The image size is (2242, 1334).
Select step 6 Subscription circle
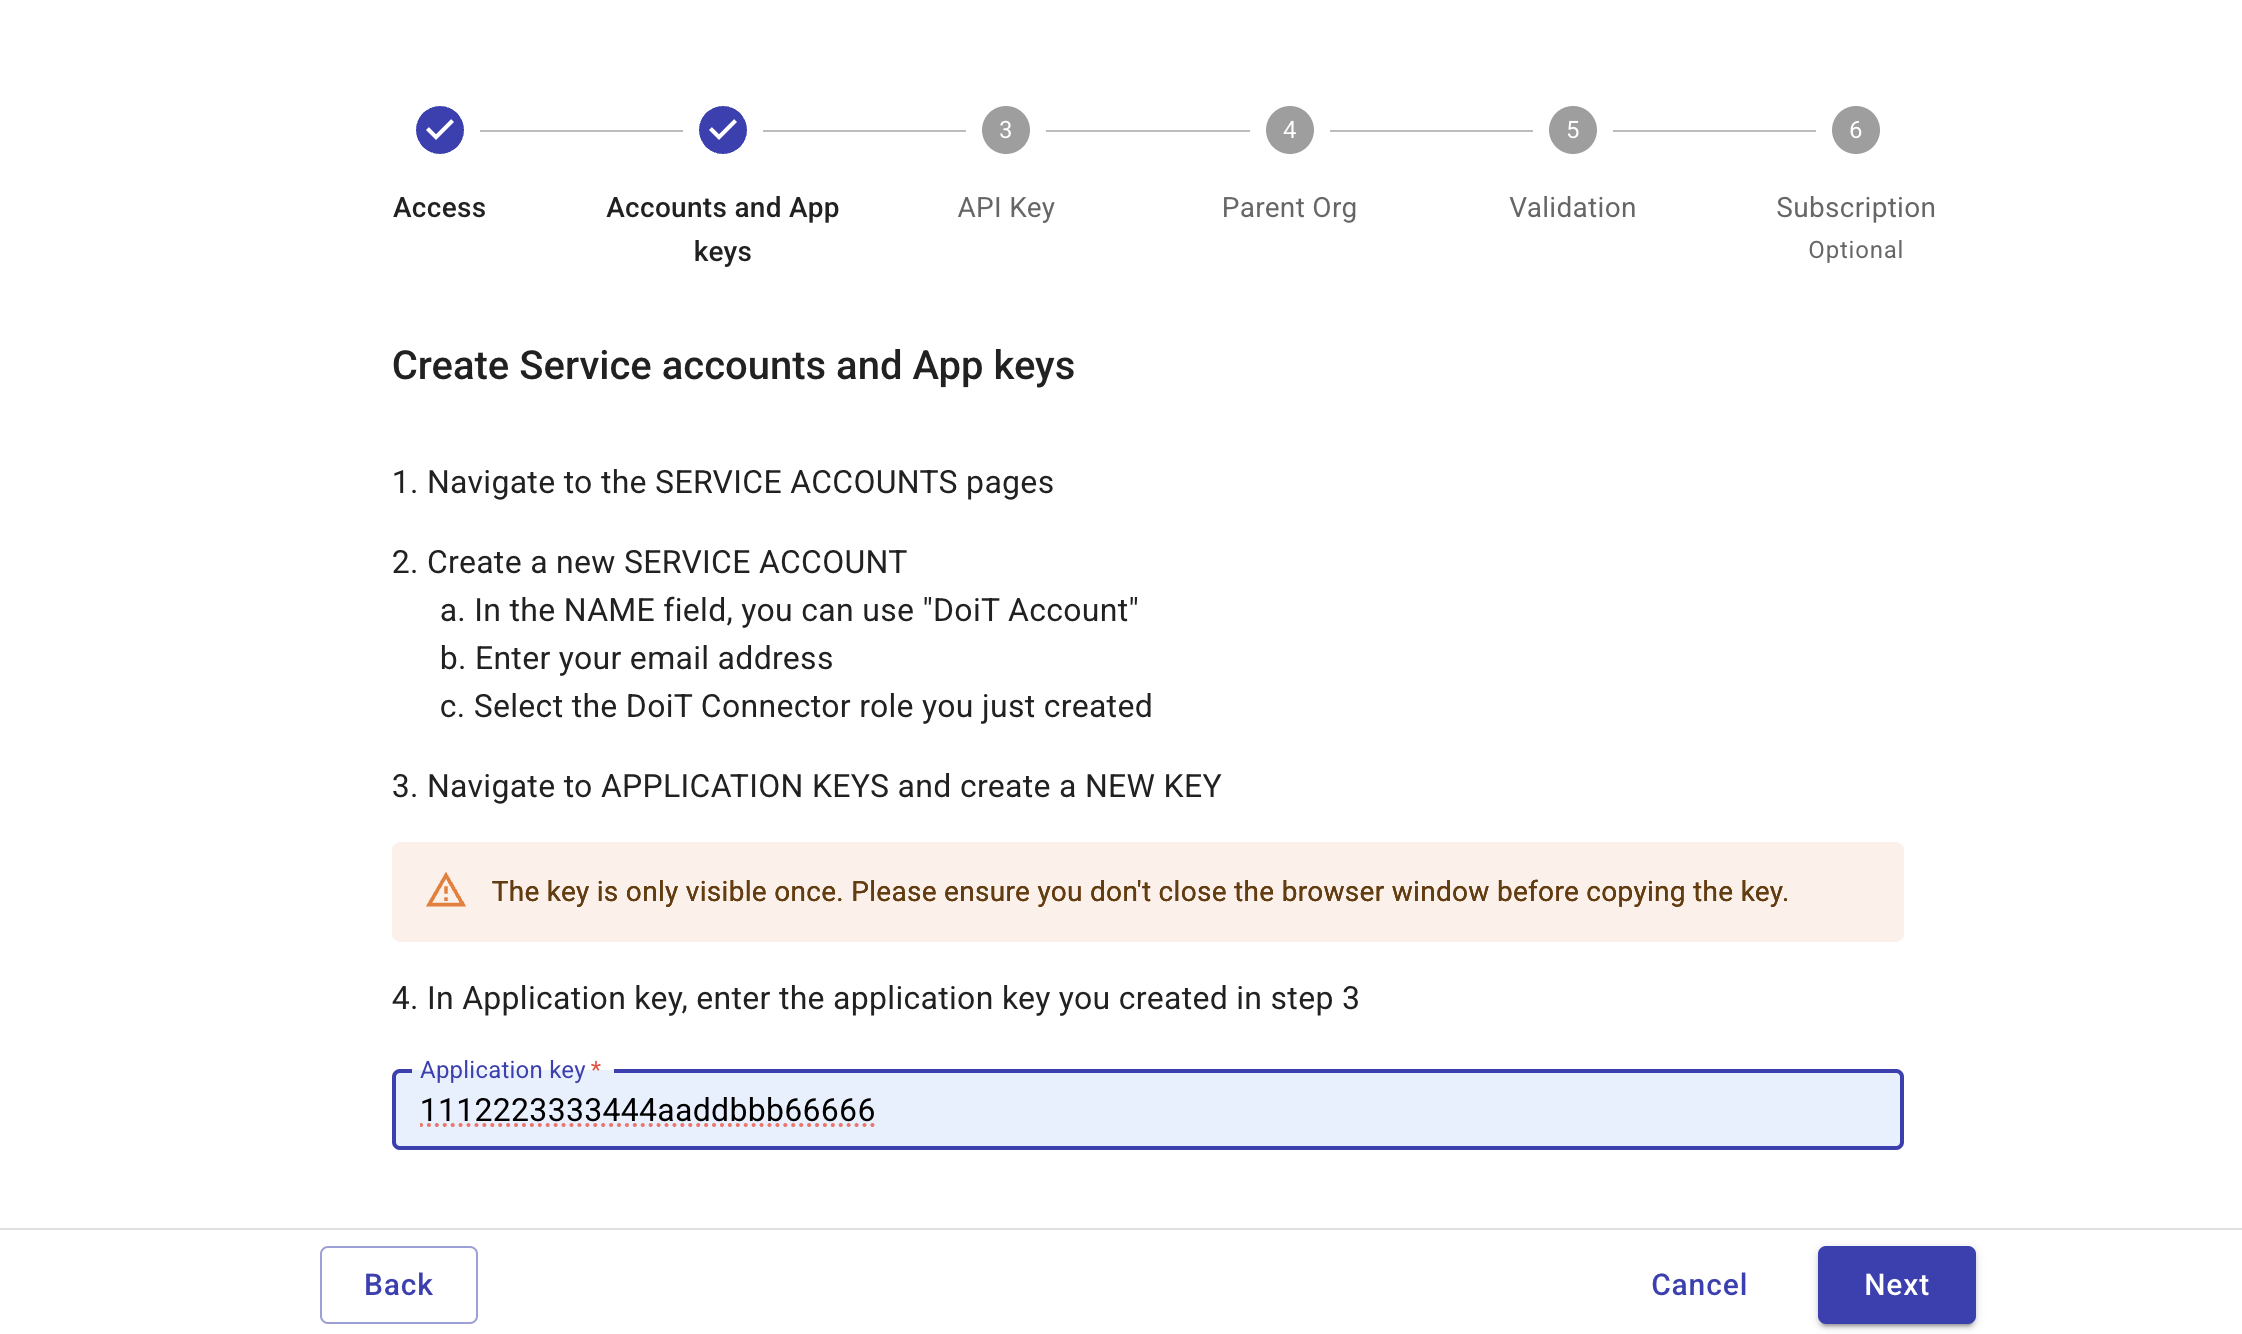click(1855, 129)
